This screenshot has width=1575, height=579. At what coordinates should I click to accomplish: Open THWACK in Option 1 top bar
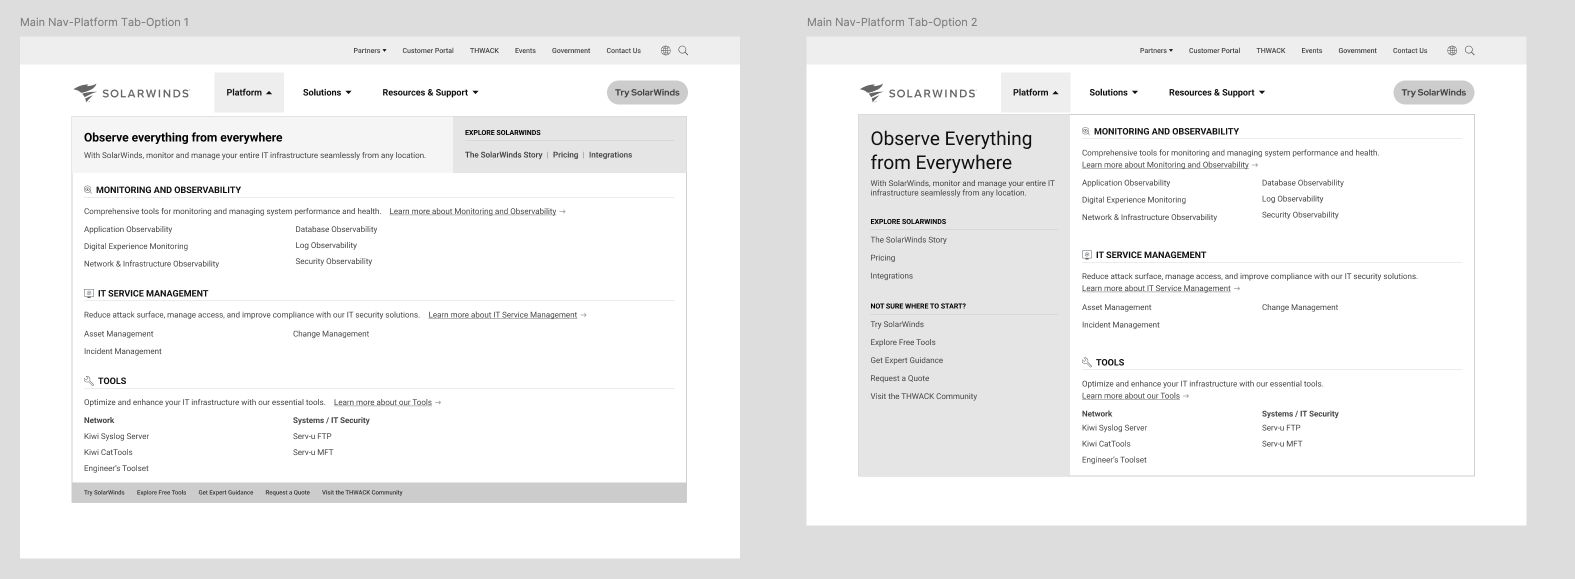tap(484, 50)
